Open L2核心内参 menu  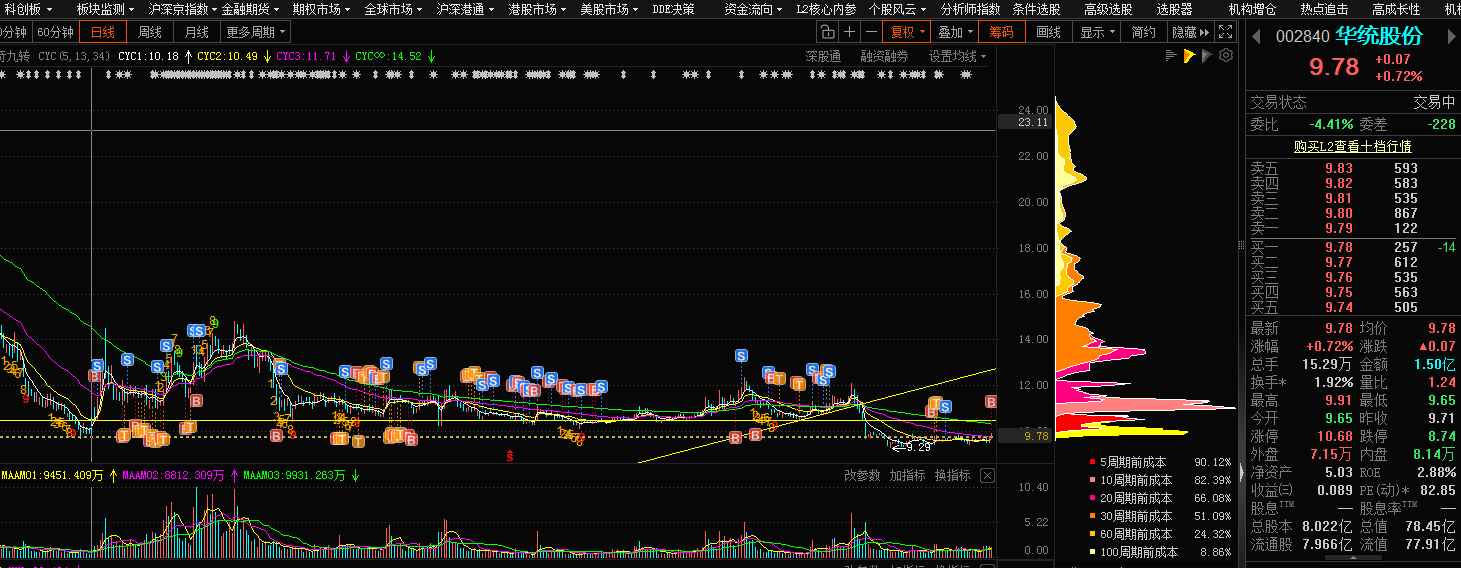(826, 9)
